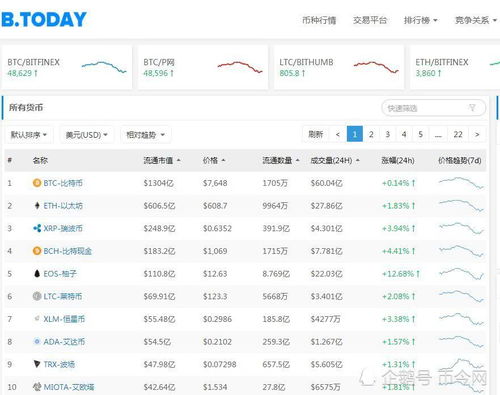The width and height of the screenshot is (500, 395).
Task: Expand the 相对趋势 trend dropdown
Action: [146, 135]
